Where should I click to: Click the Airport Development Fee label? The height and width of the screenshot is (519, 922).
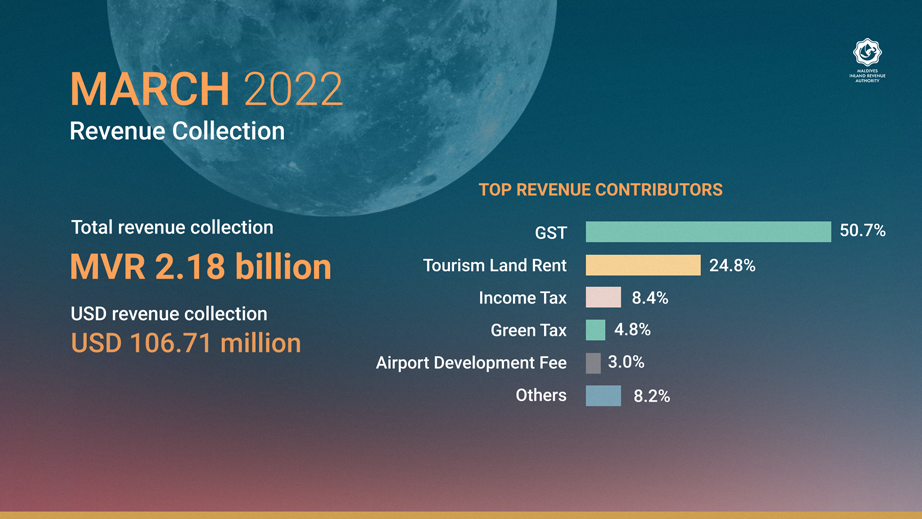[471, 363]
